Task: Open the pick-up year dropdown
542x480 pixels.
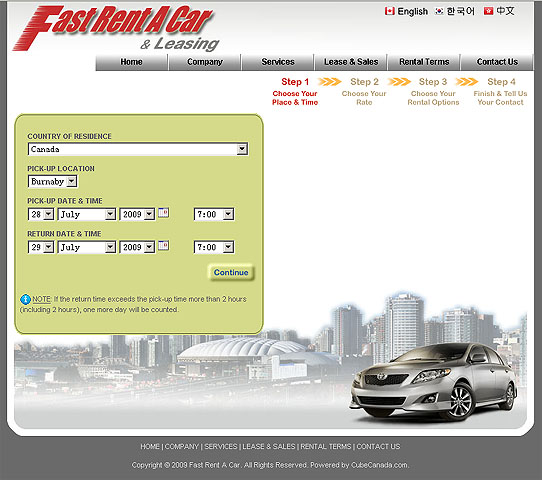Action: [x=137, y=214]
